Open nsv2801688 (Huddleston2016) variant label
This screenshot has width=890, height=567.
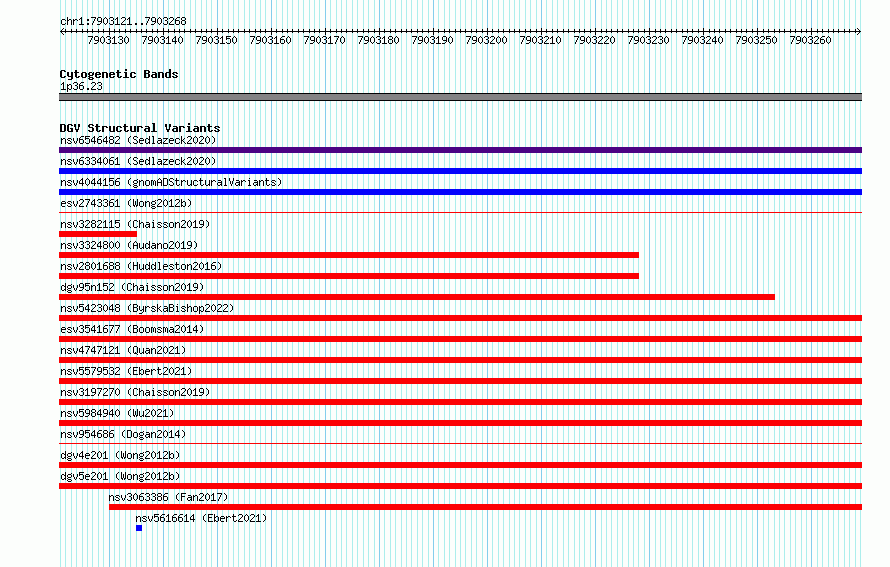point(141,266)
